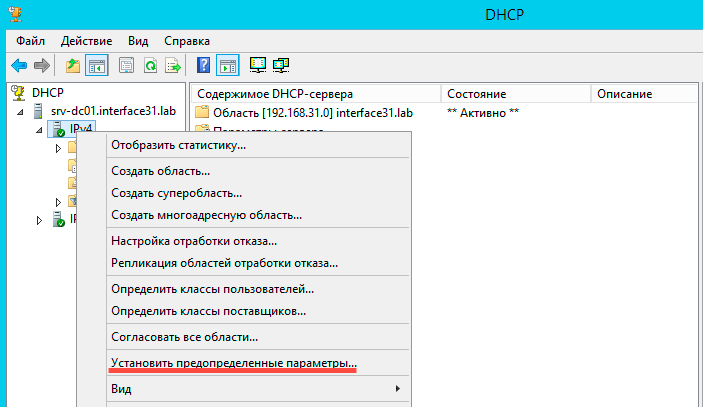Collapse the IPv4 tree node
703x407 pixels.
(39, 130)
